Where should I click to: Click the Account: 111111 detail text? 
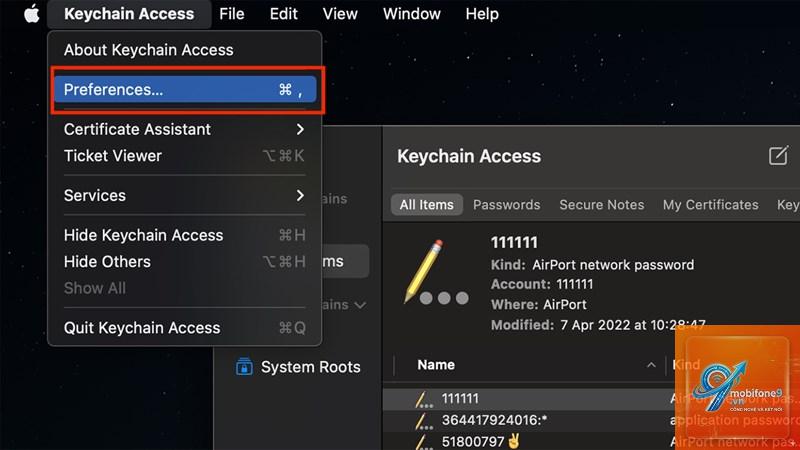pyautogui.click(x=542, y=284)
